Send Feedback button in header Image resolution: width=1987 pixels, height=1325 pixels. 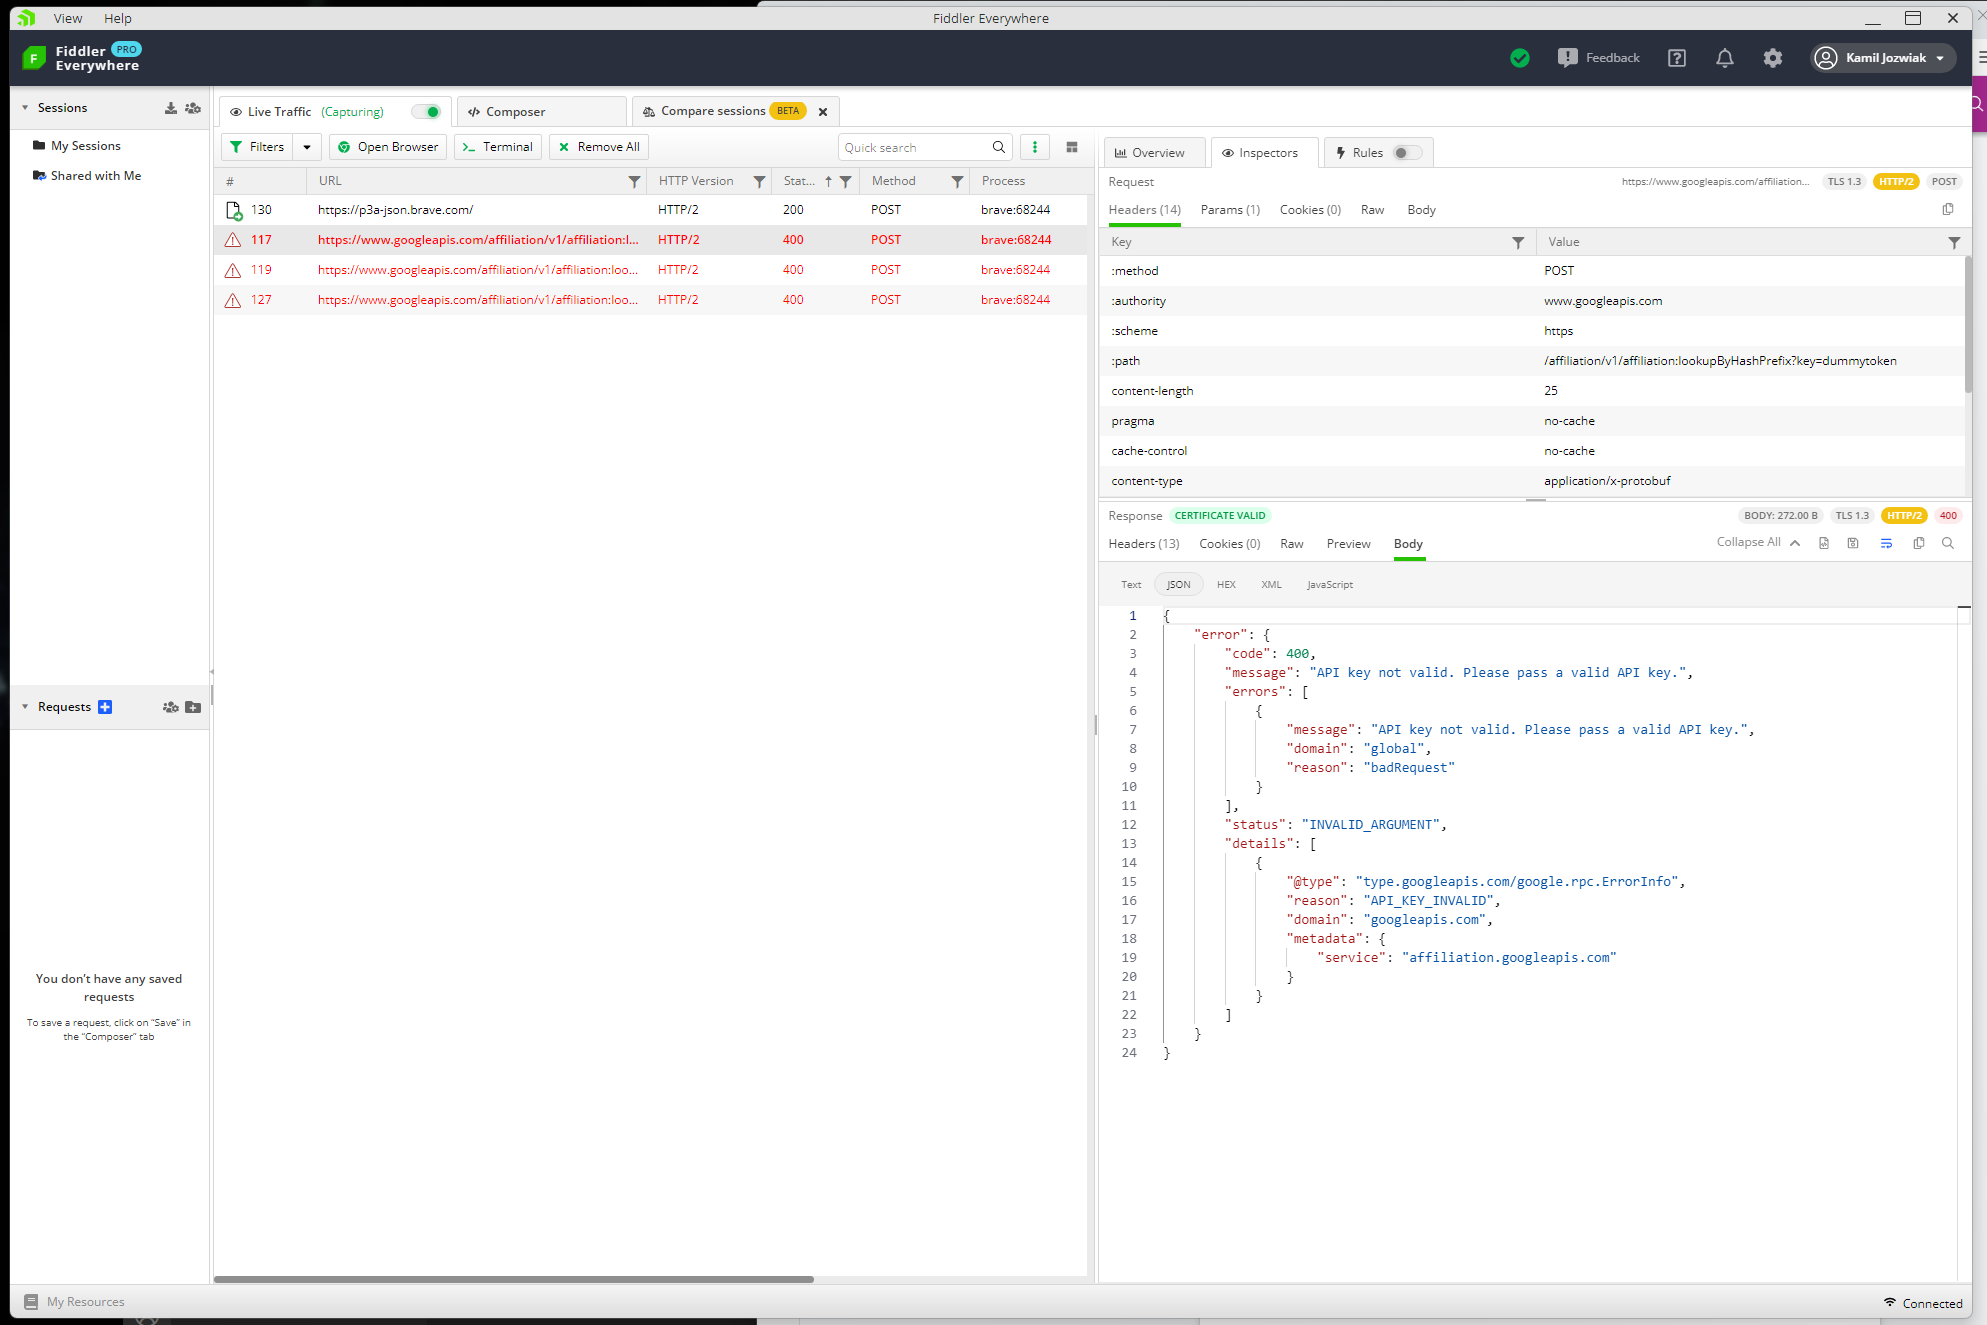pyautogui.click(x=1599, y=58)
